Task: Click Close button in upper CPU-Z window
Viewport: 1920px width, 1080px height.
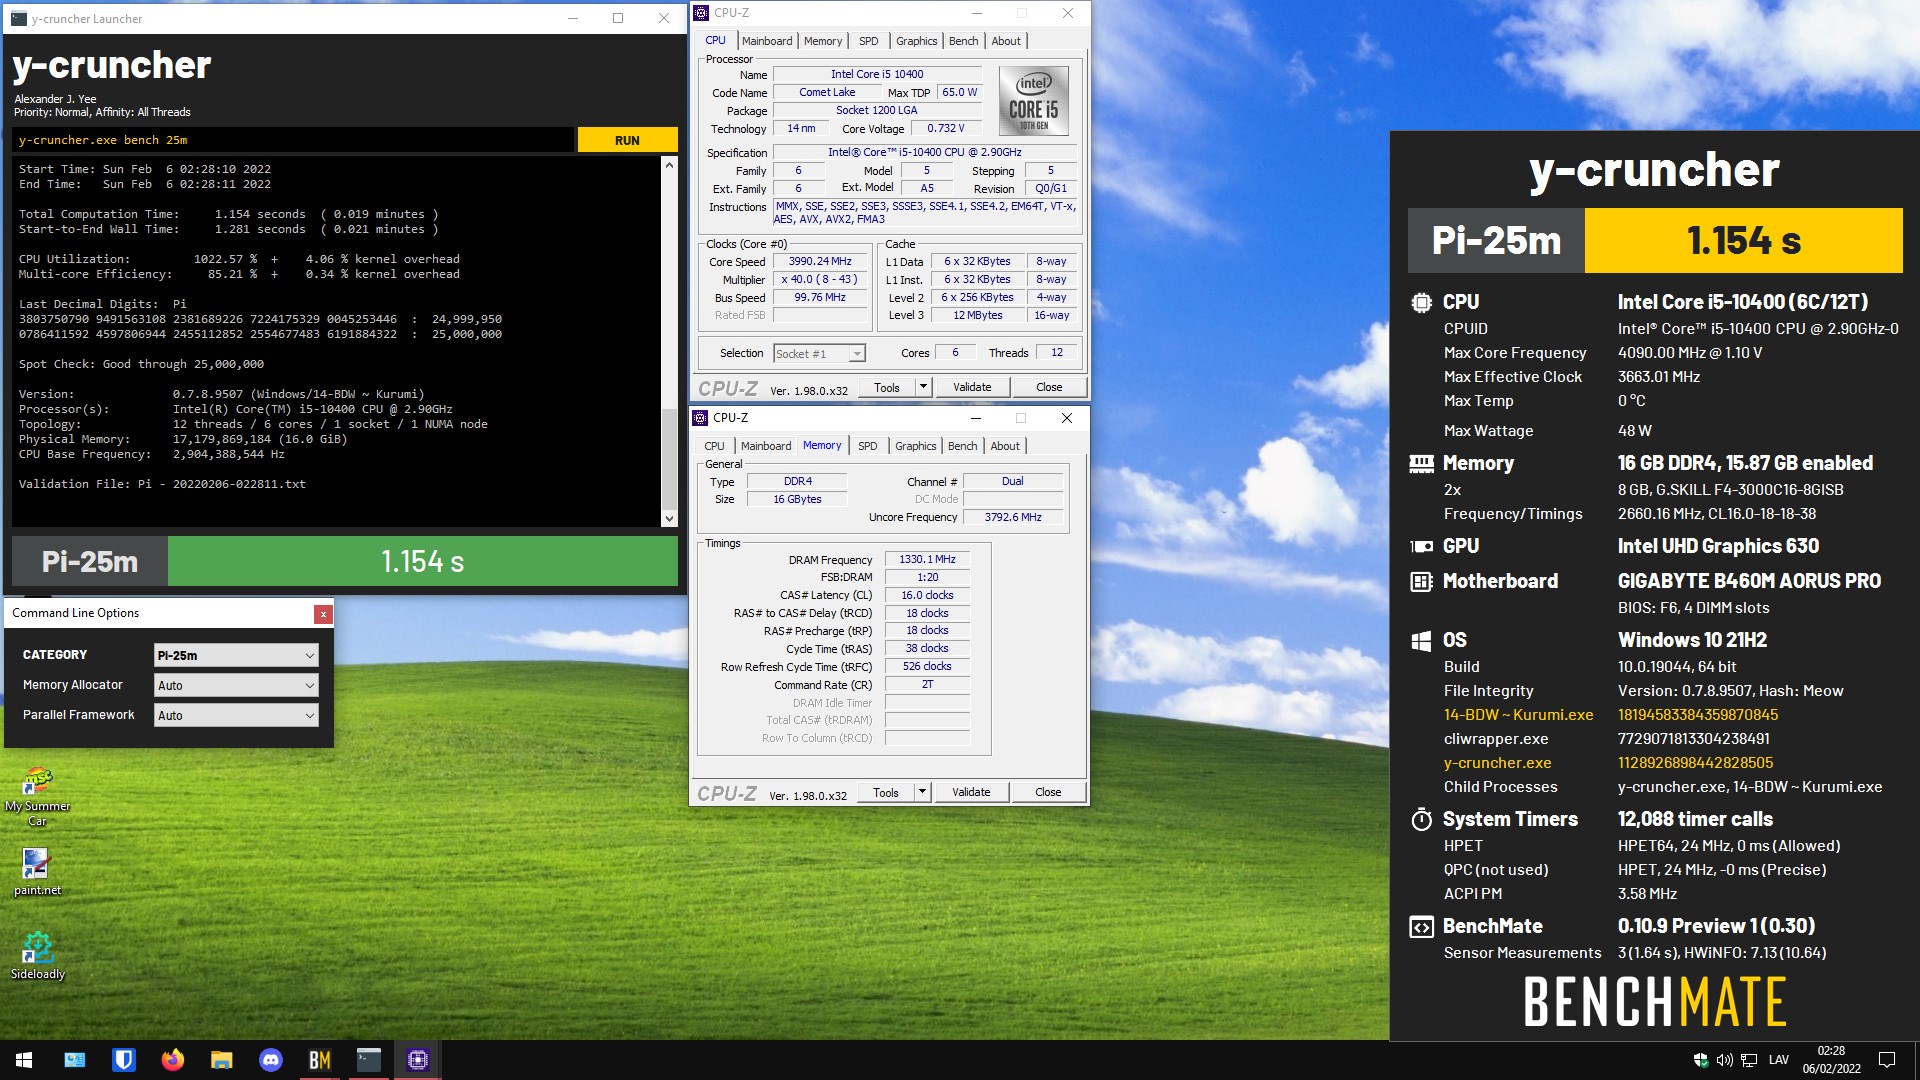Action: click(1049, 387)
